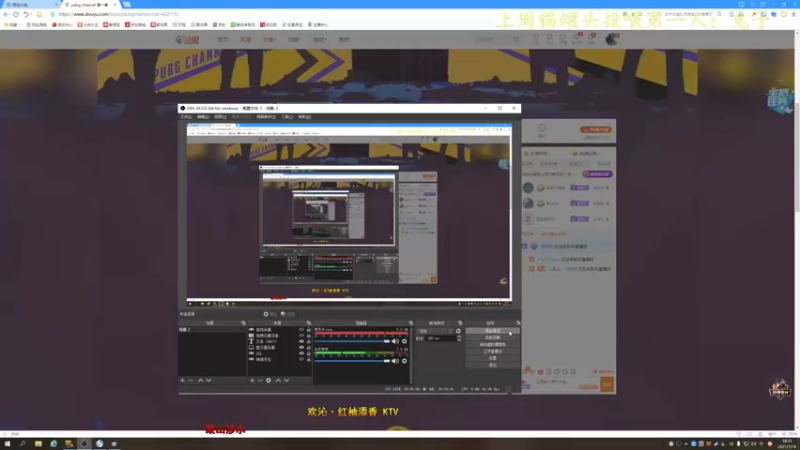
Task: Open transition properties gear in Scene Transitions
Action: [x=458, y=331]
